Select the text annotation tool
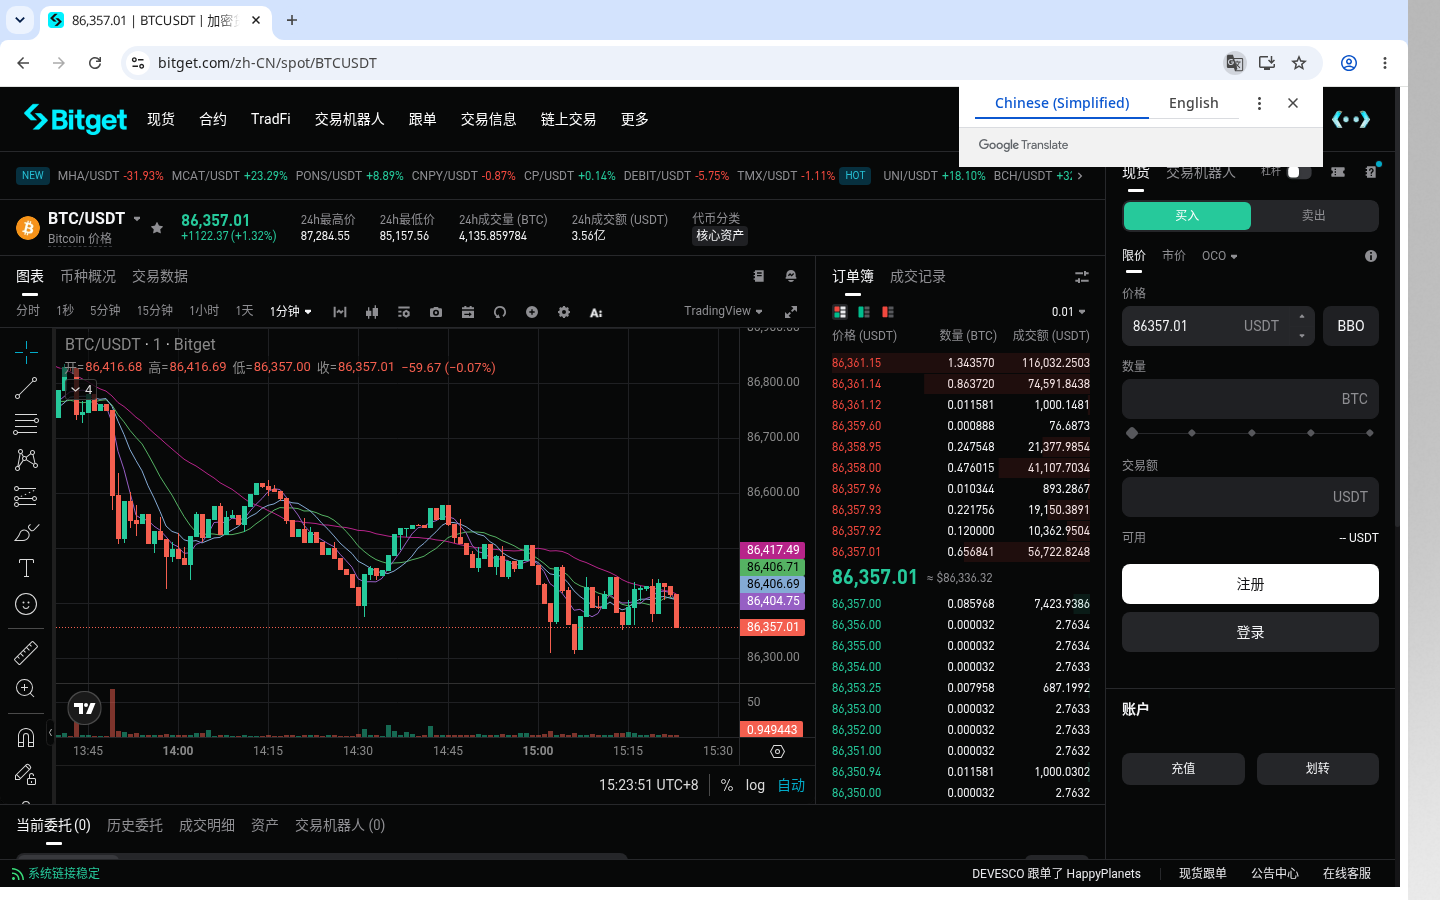 26,568
